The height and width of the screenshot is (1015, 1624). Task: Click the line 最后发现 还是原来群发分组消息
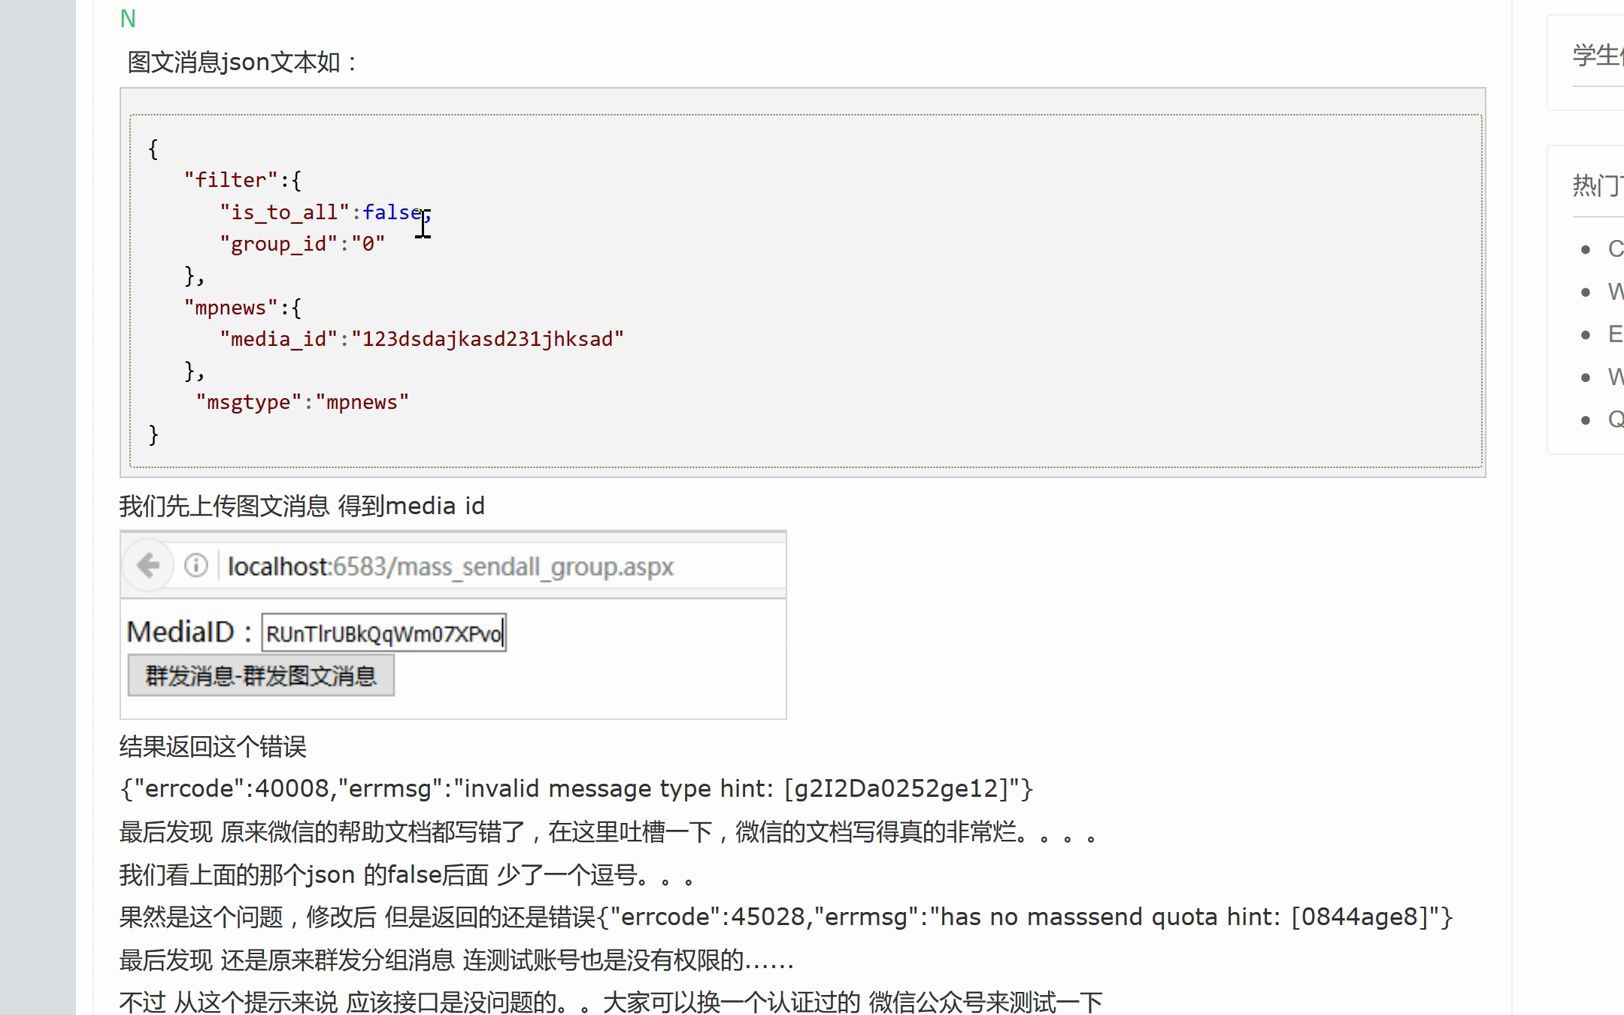(x=456, y=961)
